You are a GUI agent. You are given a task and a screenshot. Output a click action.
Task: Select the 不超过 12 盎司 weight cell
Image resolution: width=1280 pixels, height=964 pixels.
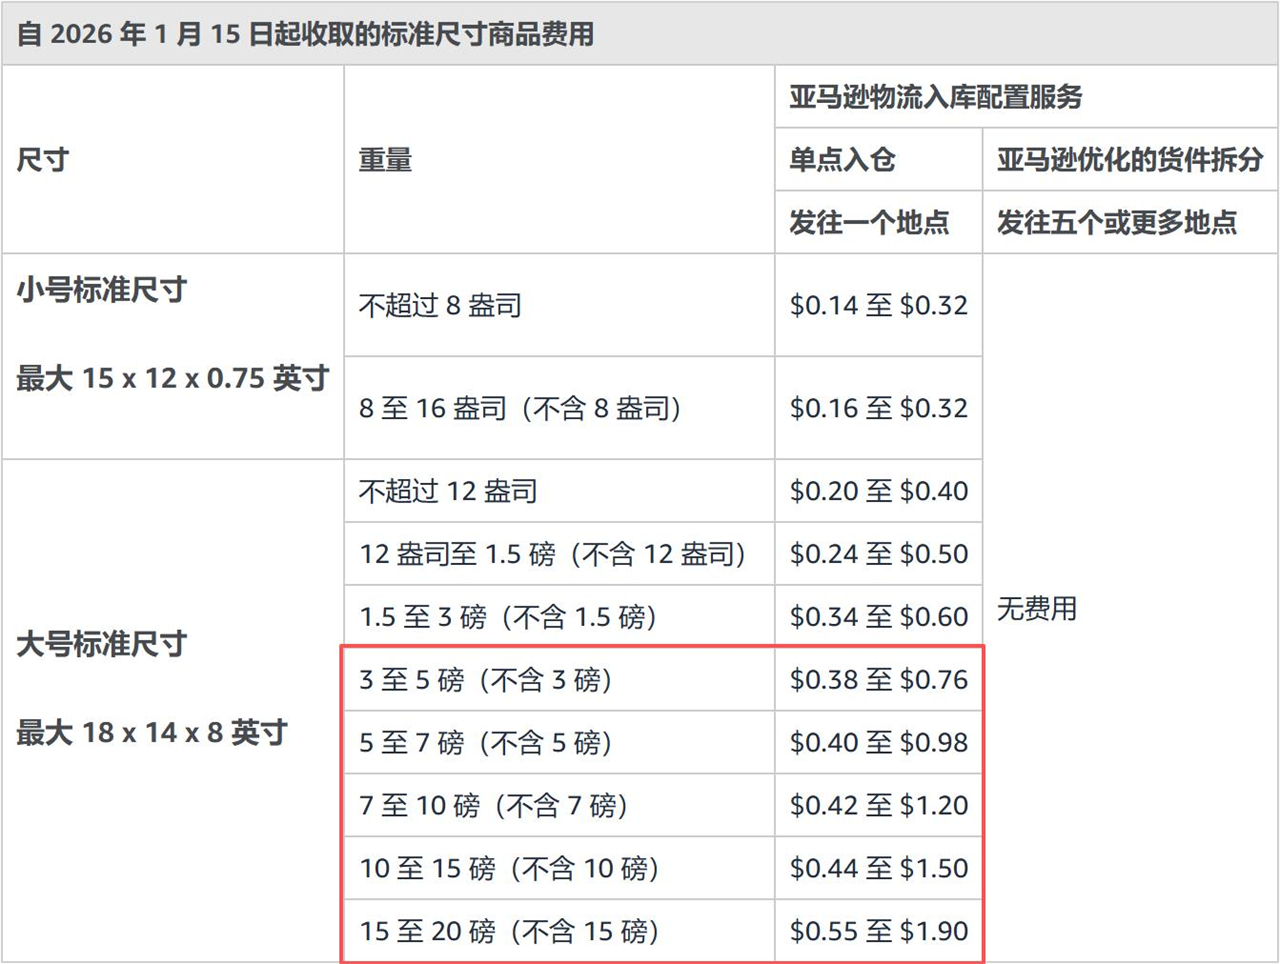click(448, 491)
